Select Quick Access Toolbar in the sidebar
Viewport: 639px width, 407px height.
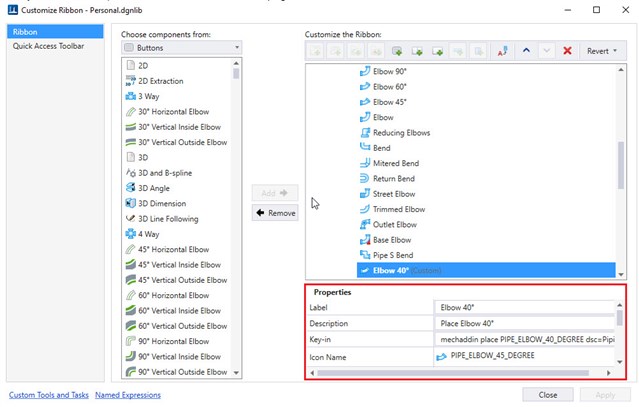pos(48,46)
